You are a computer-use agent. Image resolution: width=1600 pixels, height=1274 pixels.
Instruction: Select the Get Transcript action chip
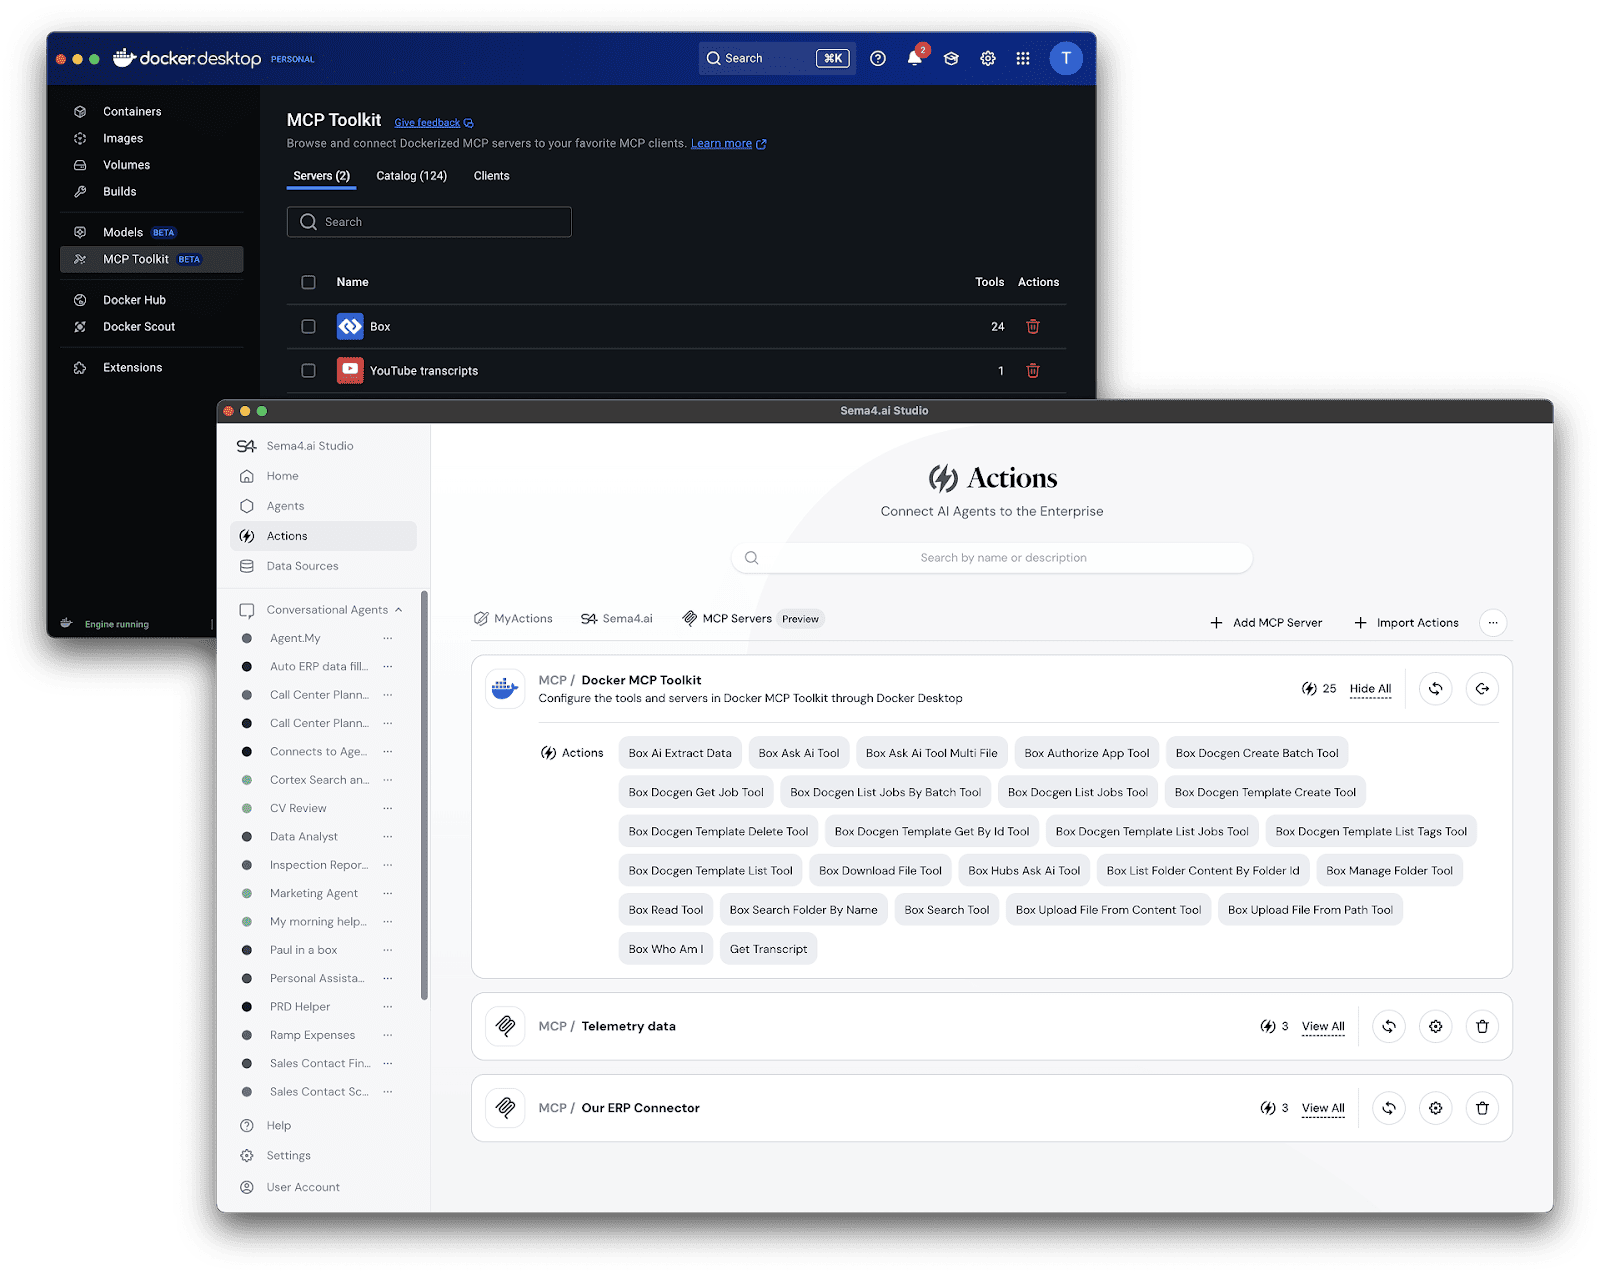768,949
